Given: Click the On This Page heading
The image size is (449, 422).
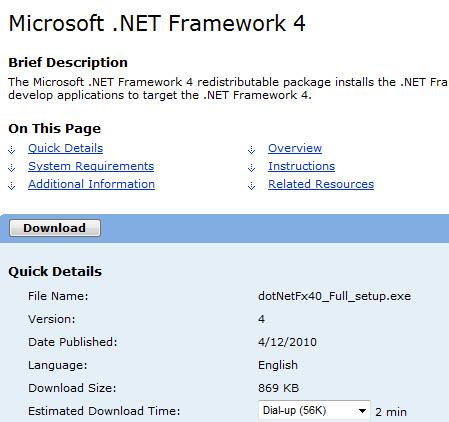Looking at the screenshot, I should [x=55, y=129].
